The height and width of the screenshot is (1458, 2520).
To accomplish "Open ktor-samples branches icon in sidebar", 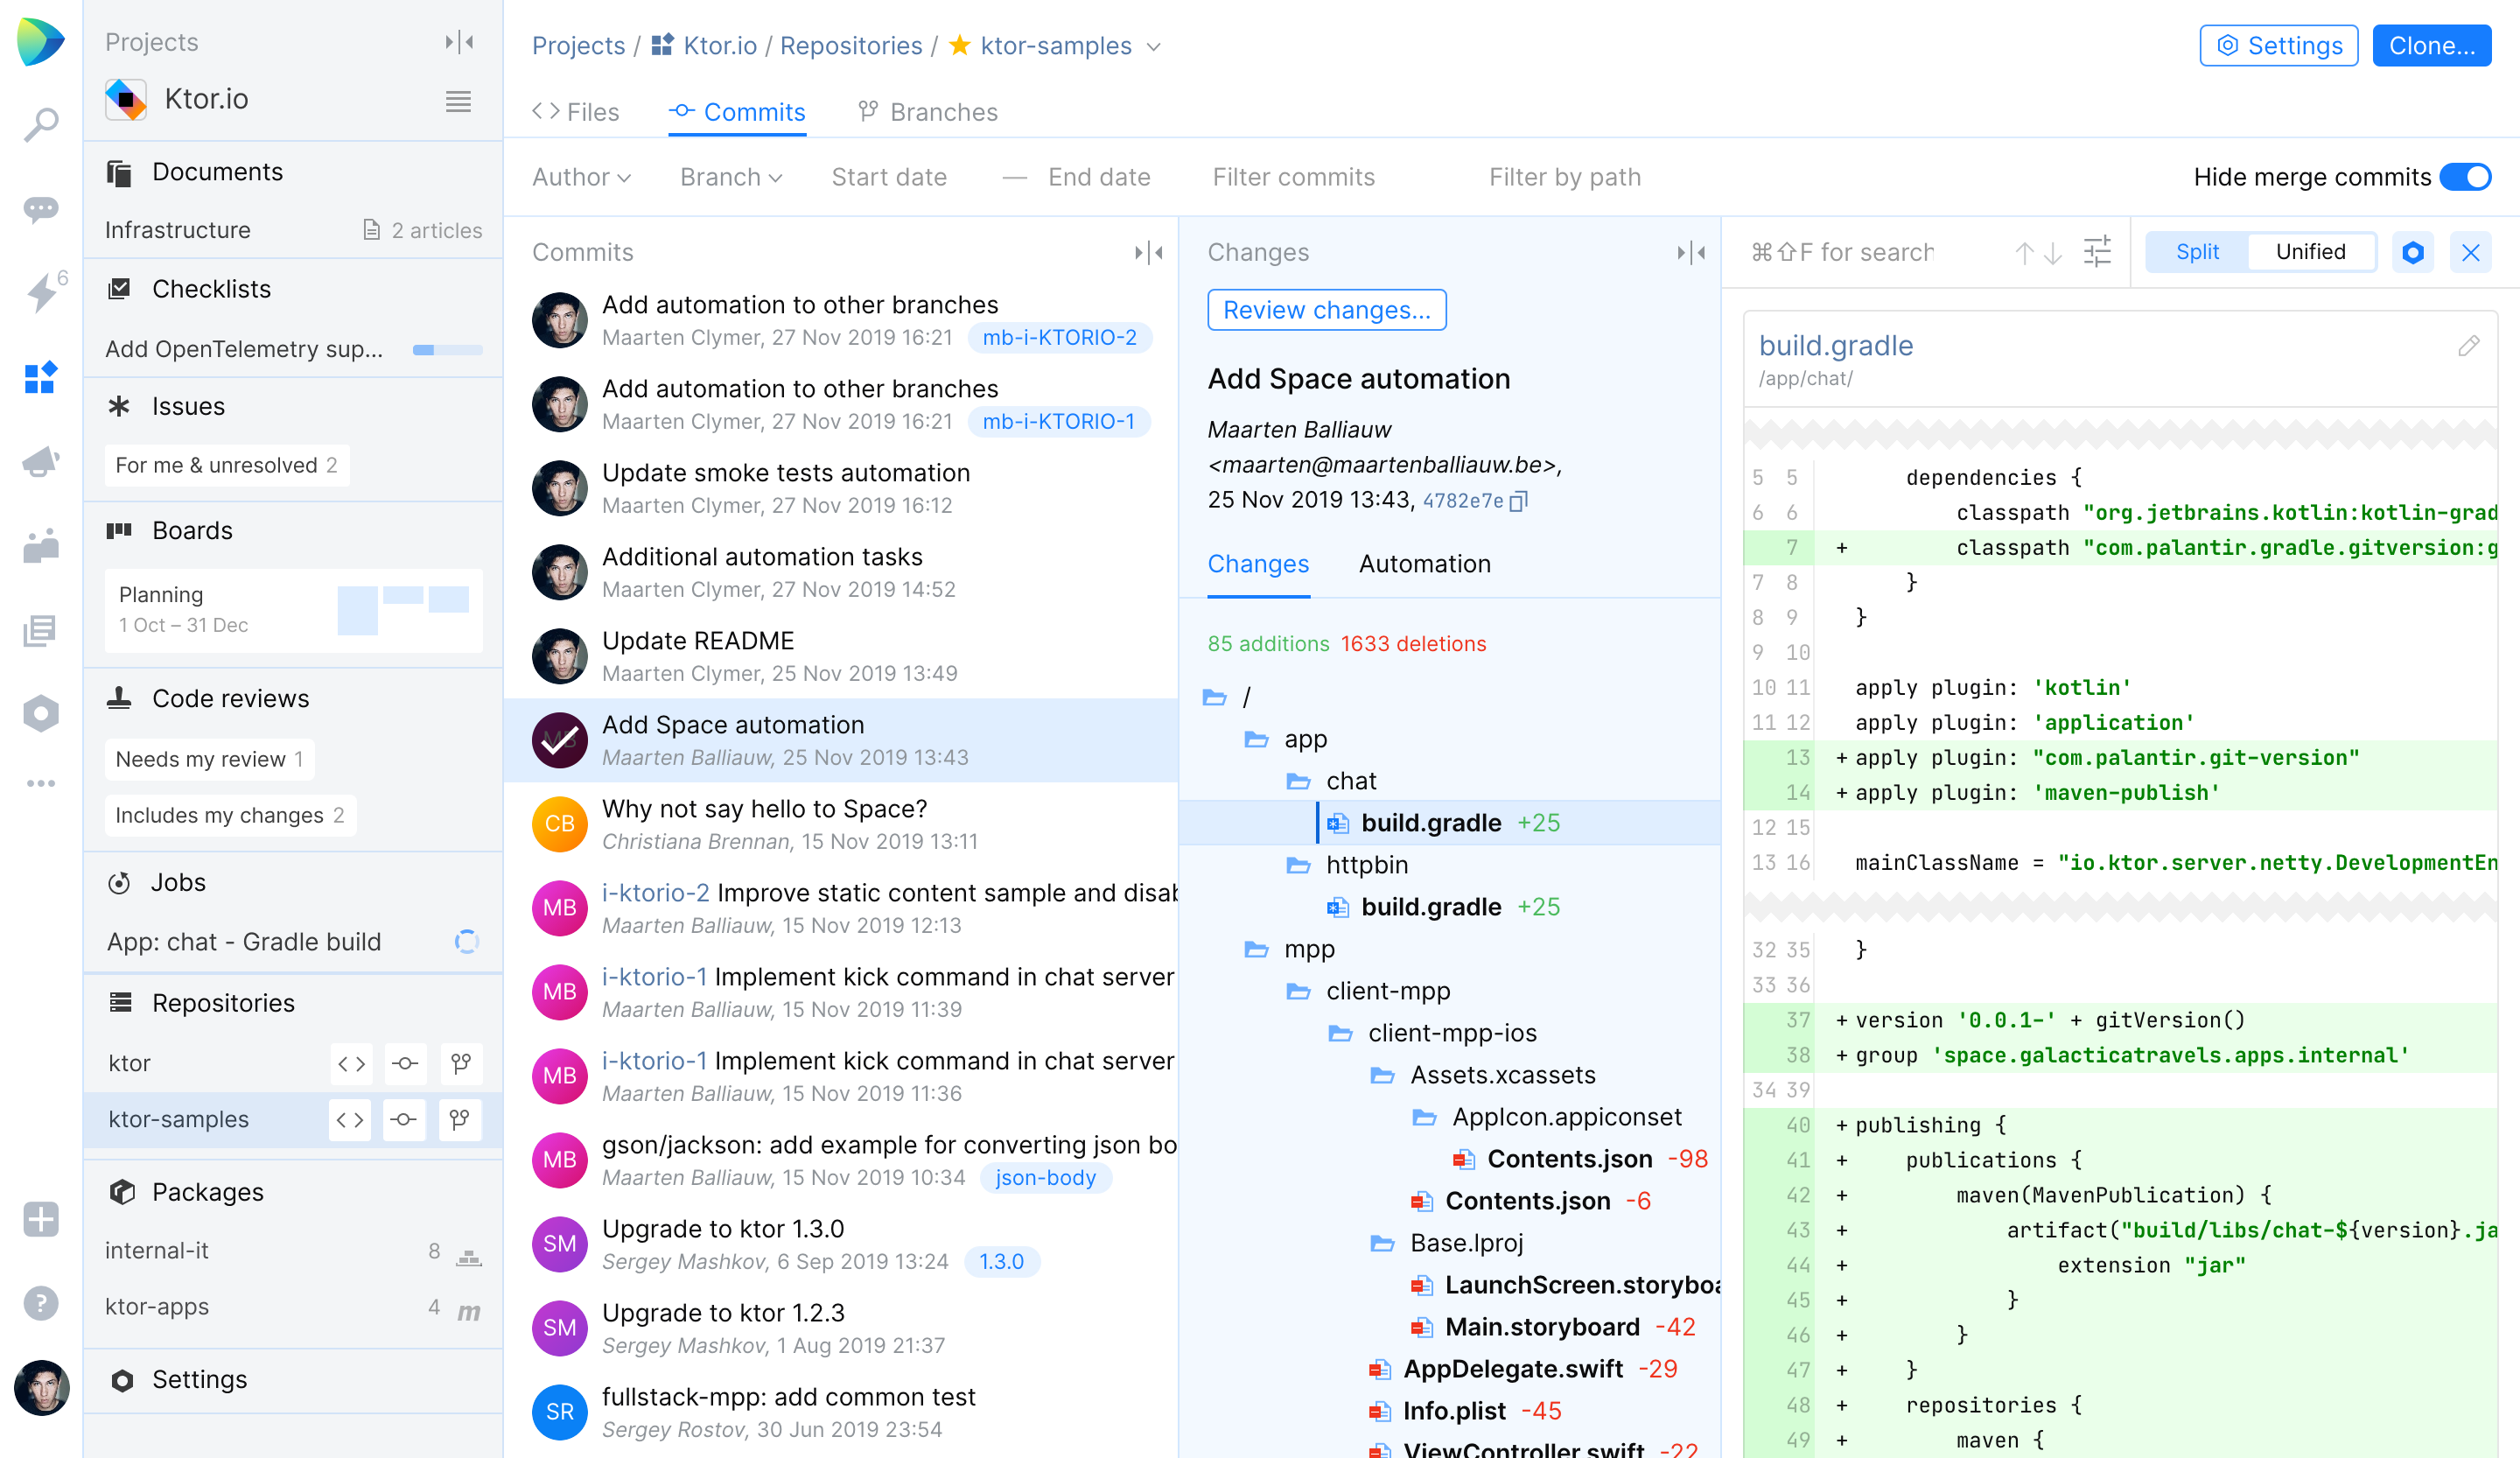I will pos(460,1120).
